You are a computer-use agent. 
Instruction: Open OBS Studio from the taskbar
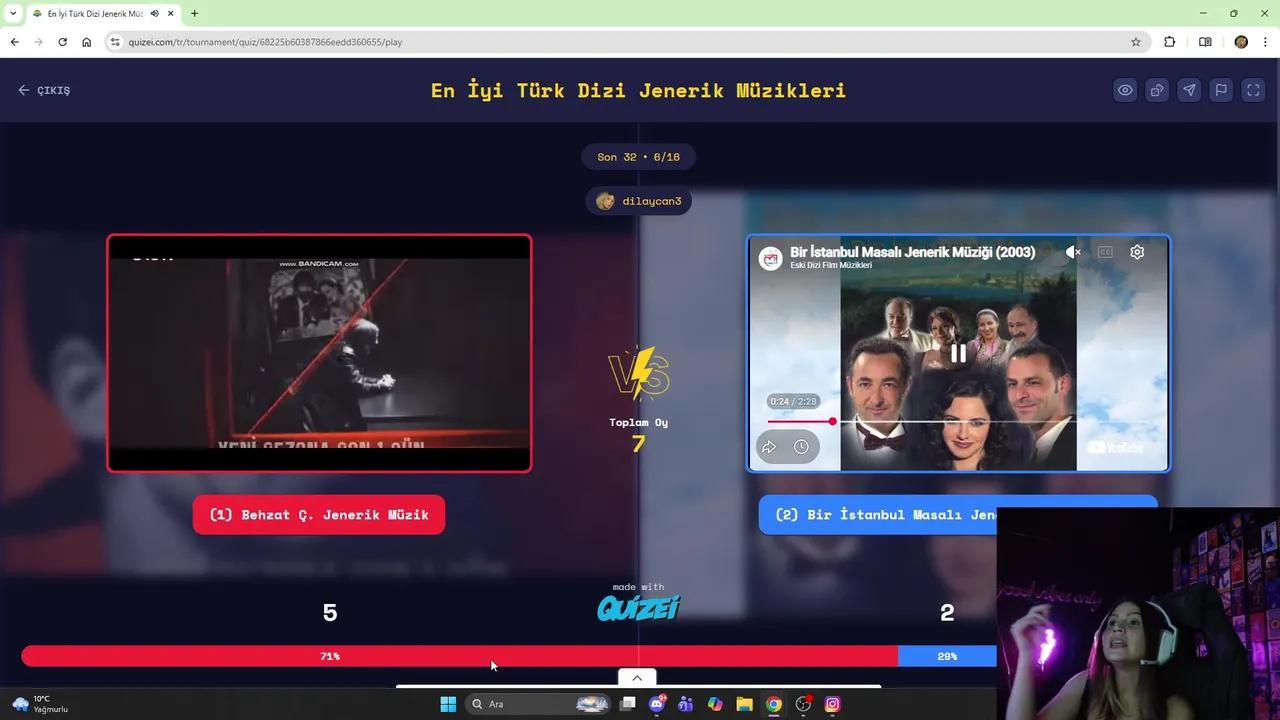click(803, 704)
